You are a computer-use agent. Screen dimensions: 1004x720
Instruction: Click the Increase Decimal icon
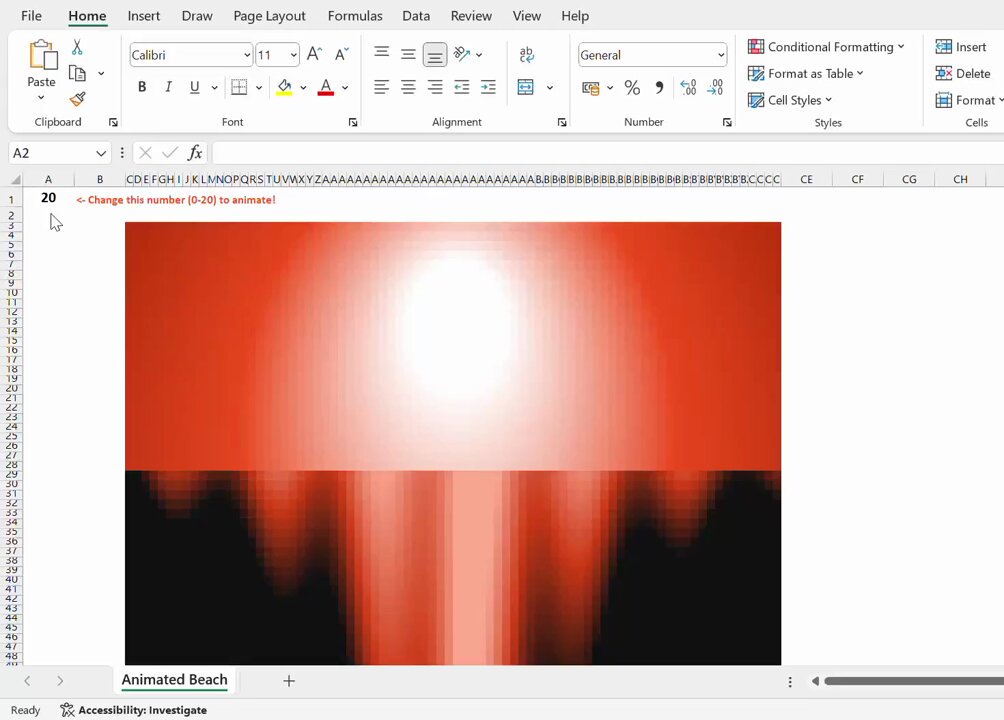point(688,88)
